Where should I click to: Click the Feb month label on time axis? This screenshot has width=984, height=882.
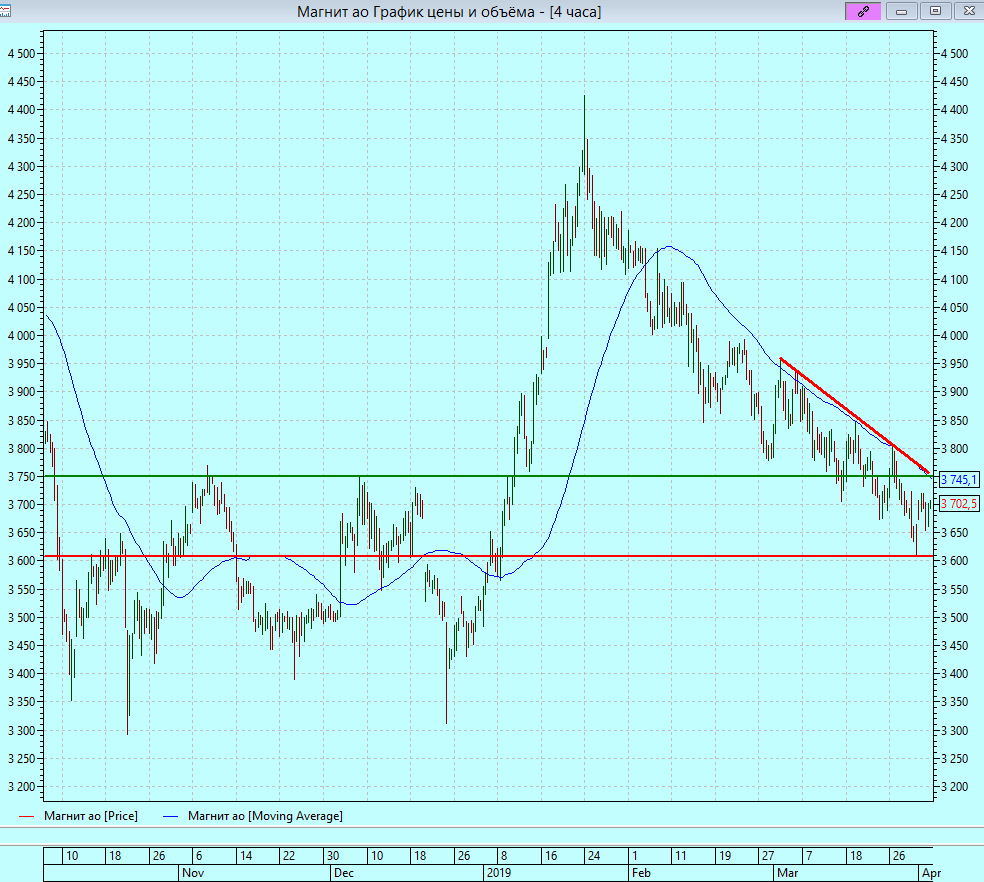[x=641, y=873]
